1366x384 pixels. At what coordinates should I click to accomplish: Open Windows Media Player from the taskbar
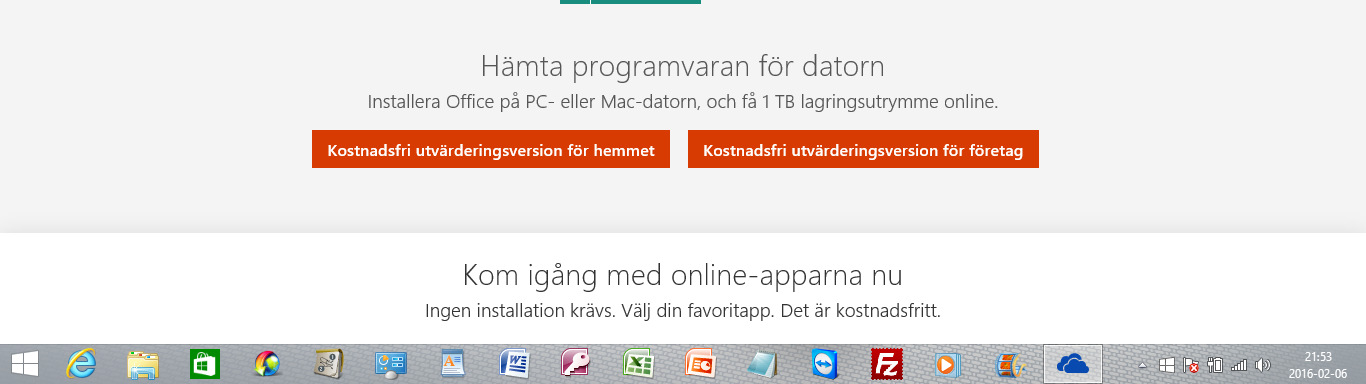click(x=949, y=364)
